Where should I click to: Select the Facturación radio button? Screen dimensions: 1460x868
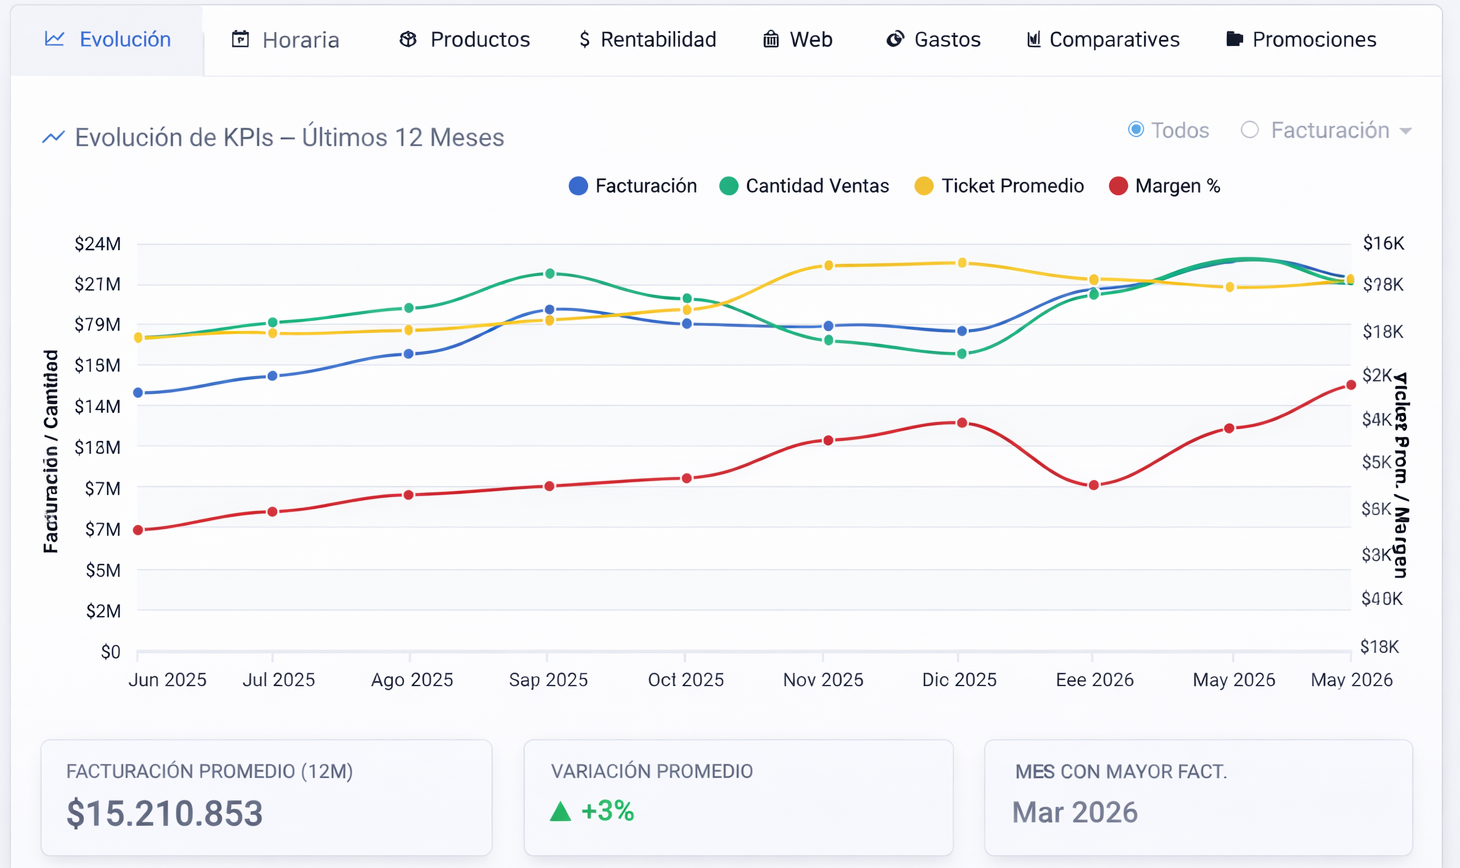click(x=1250, y=129)
